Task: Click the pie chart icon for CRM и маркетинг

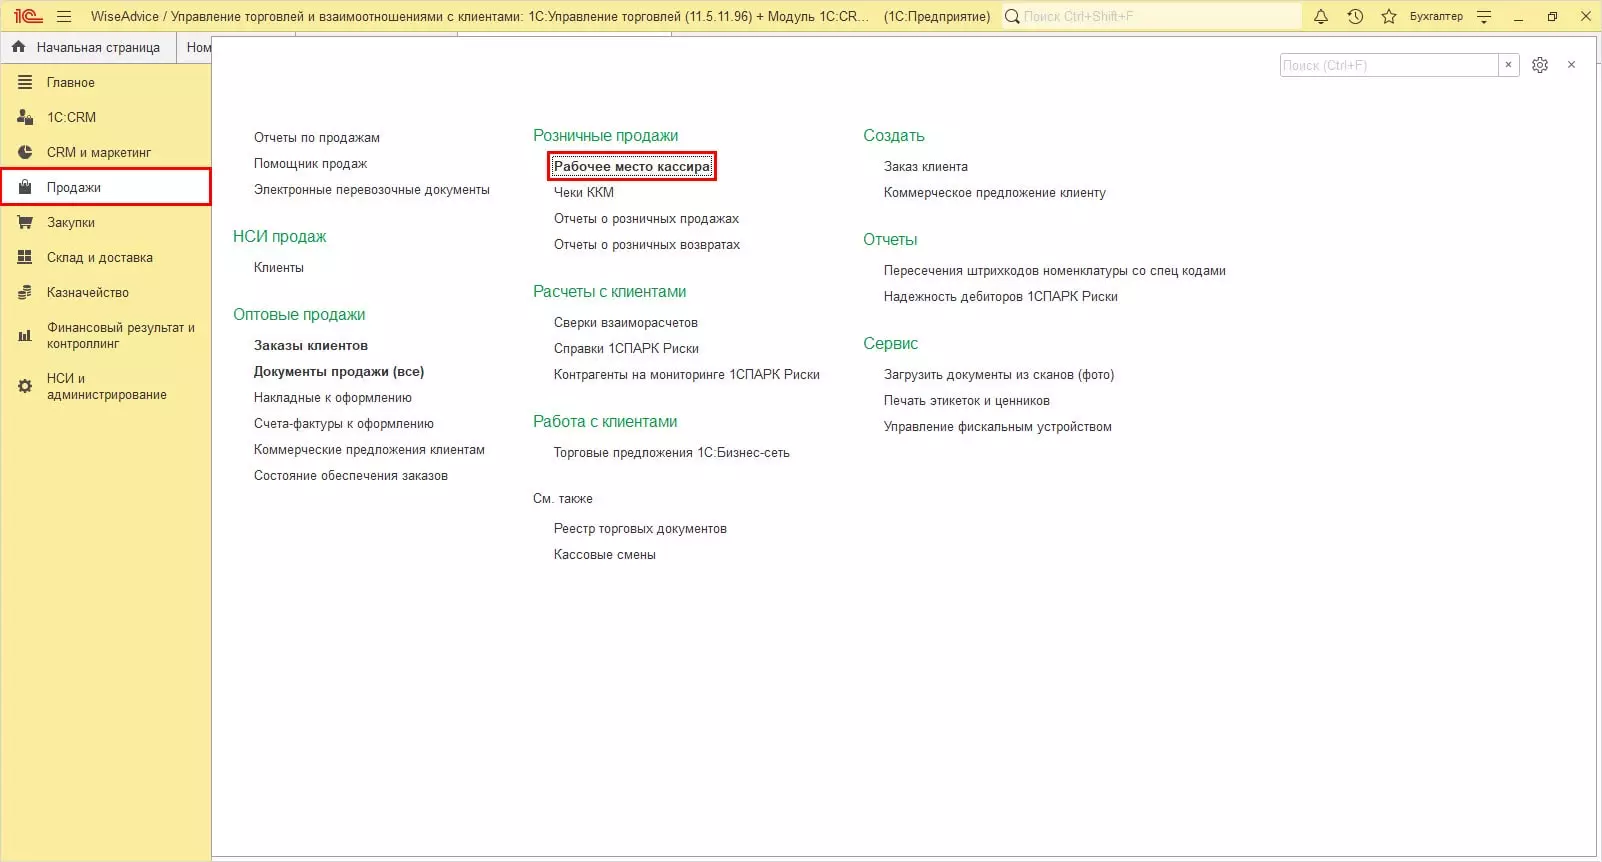Action: [x=25, y=152]
